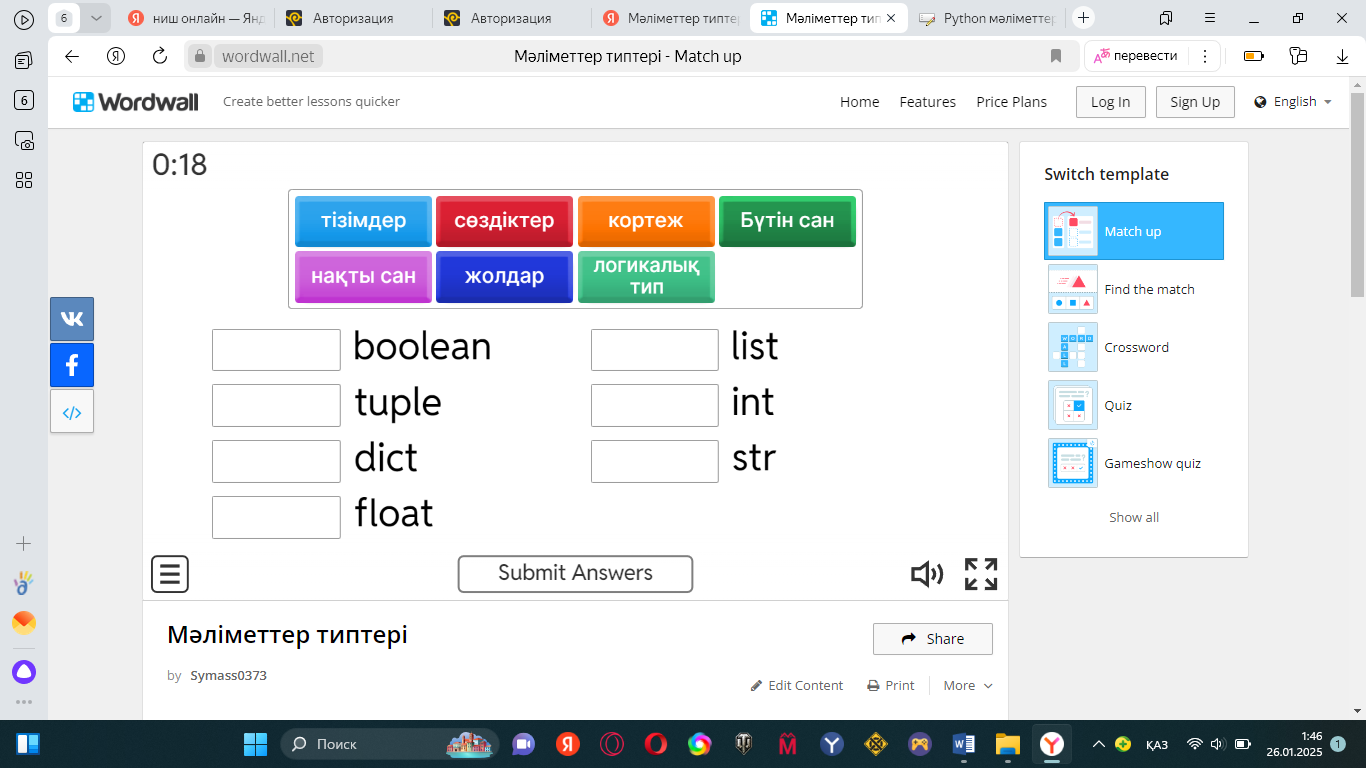The height and width of the screenshot is (768, 1366).
Task: Show hidden system tray icons
Action: (1098, 744)
